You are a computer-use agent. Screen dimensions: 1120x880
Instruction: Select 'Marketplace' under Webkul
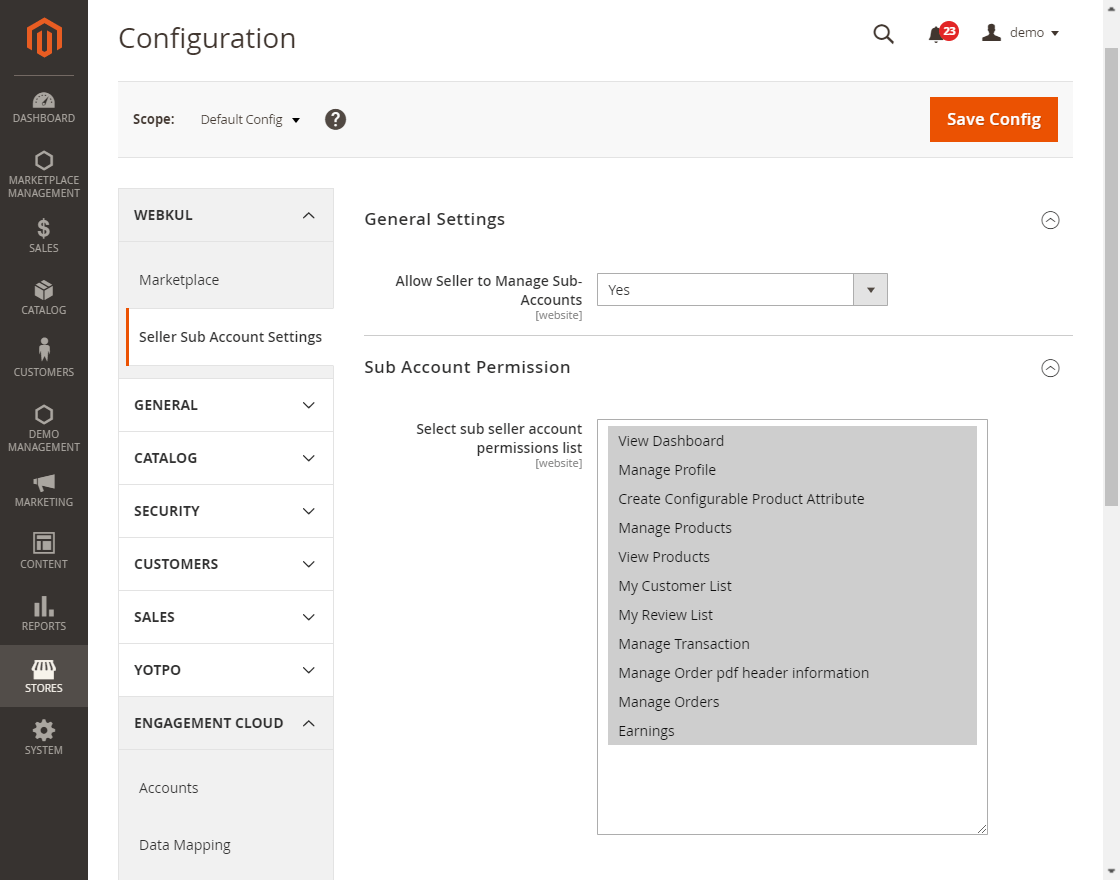tap(179, 280)
